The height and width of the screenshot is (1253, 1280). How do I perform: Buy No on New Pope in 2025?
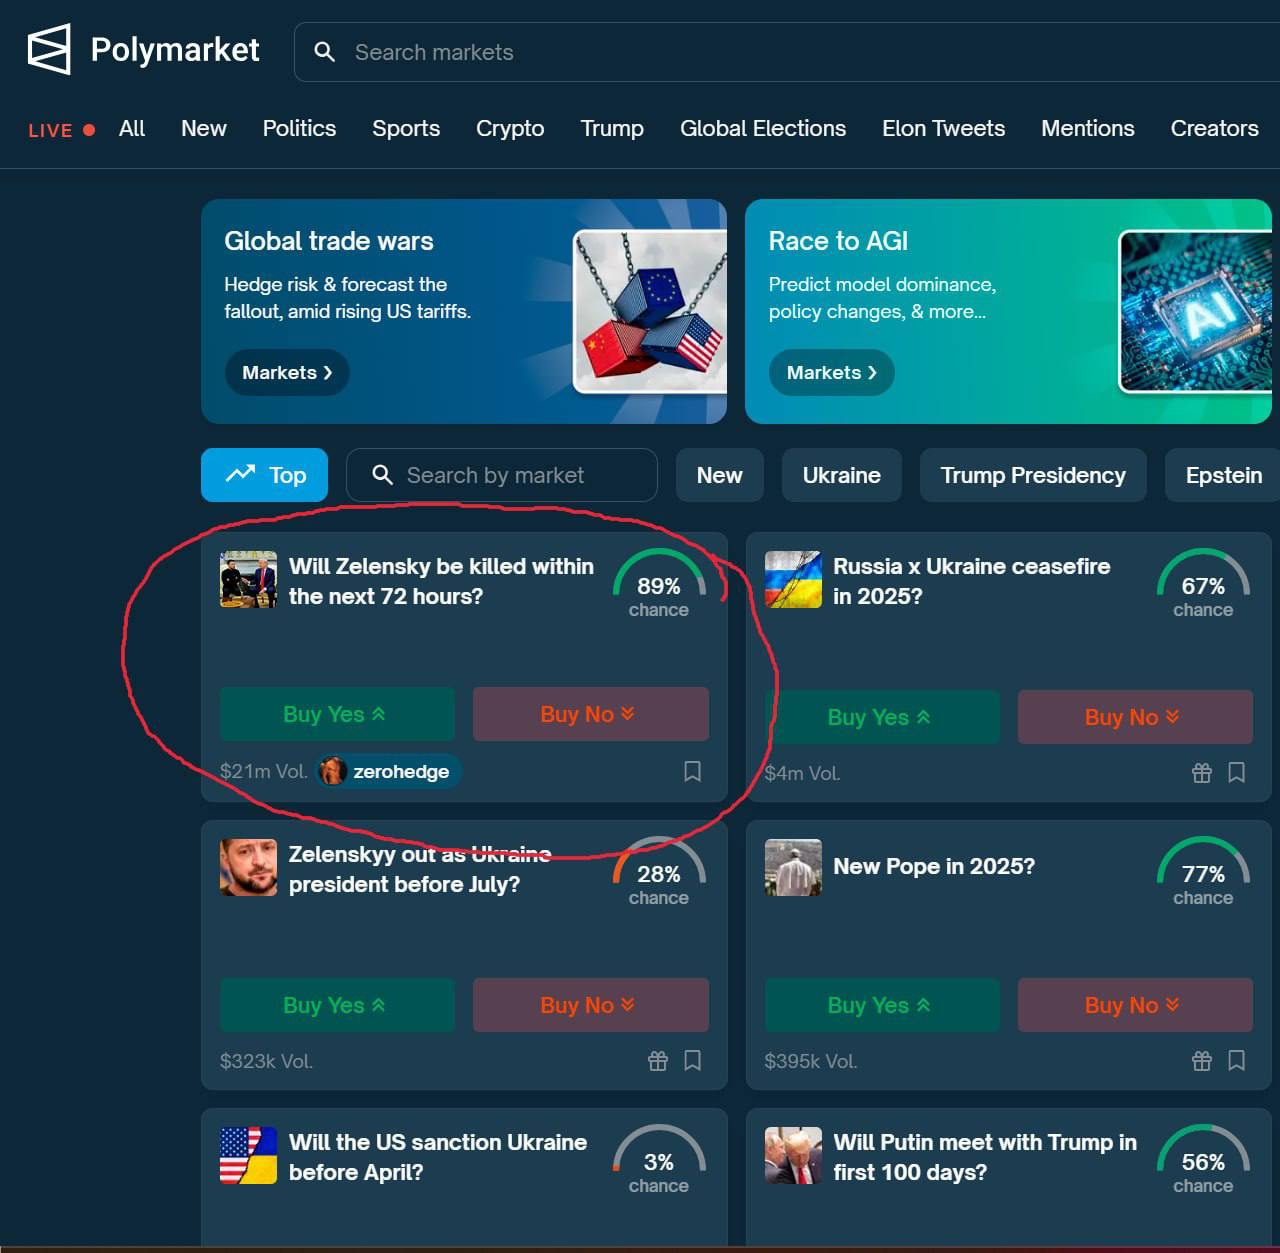coord(1135,1005)
